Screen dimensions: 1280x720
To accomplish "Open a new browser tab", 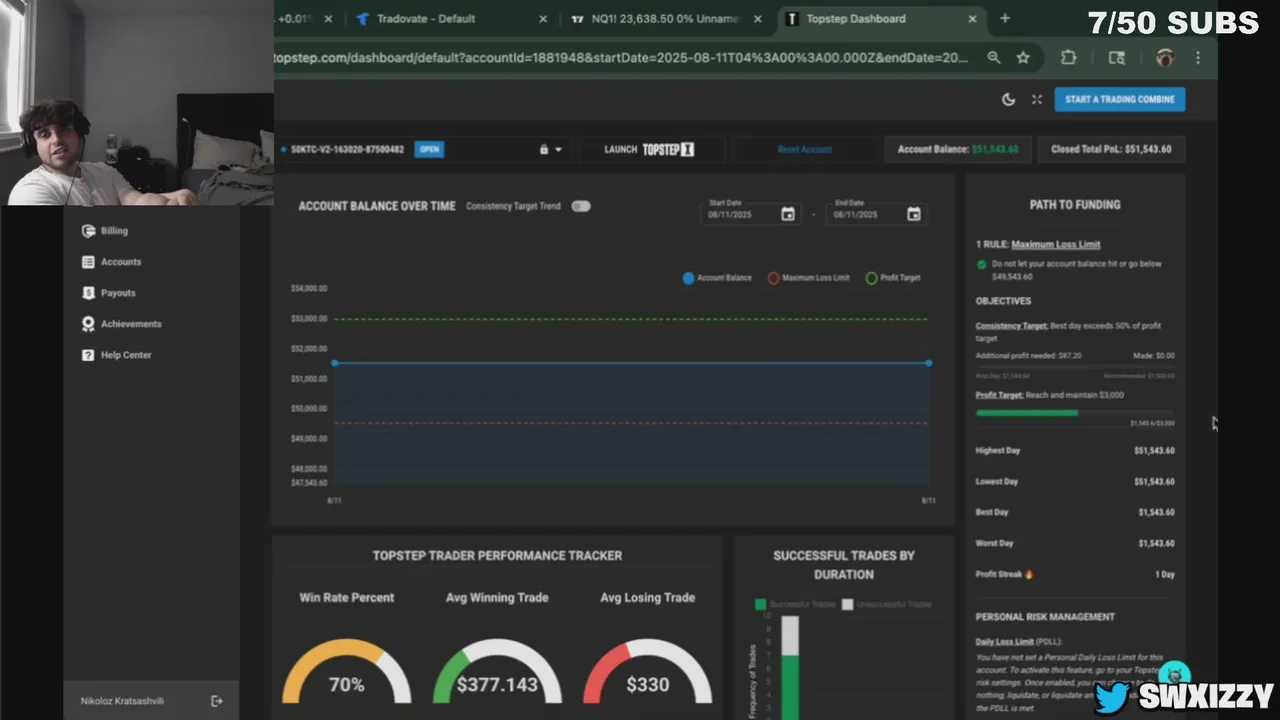I will click(1005, 18).
